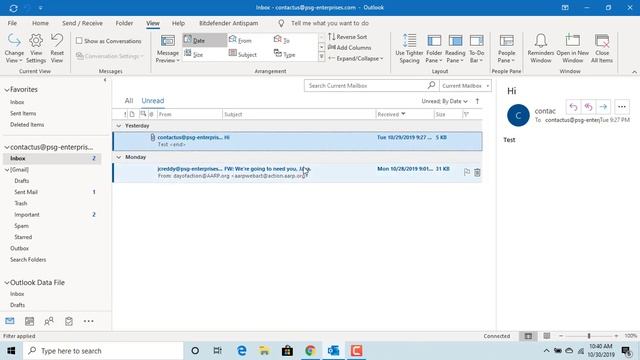The width and height of the screenshot is (640, 360).
Task: Switch to Tasks in navigation bar
Action: 69,321
